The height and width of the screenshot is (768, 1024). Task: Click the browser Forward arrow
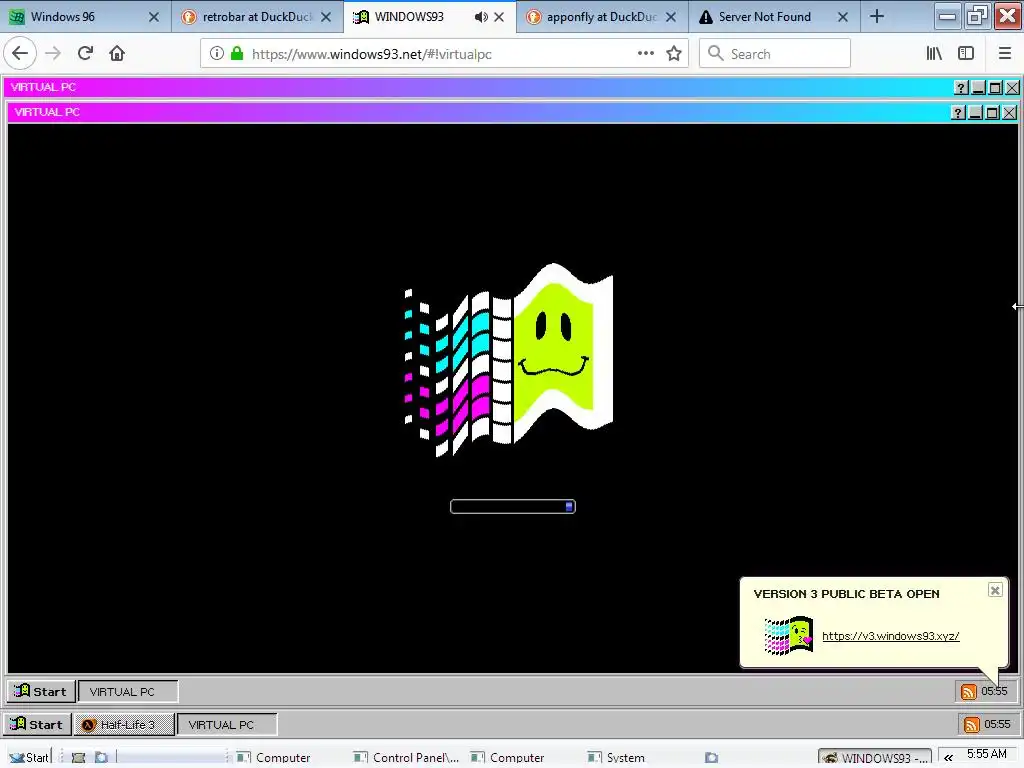(x=53, y=54)
